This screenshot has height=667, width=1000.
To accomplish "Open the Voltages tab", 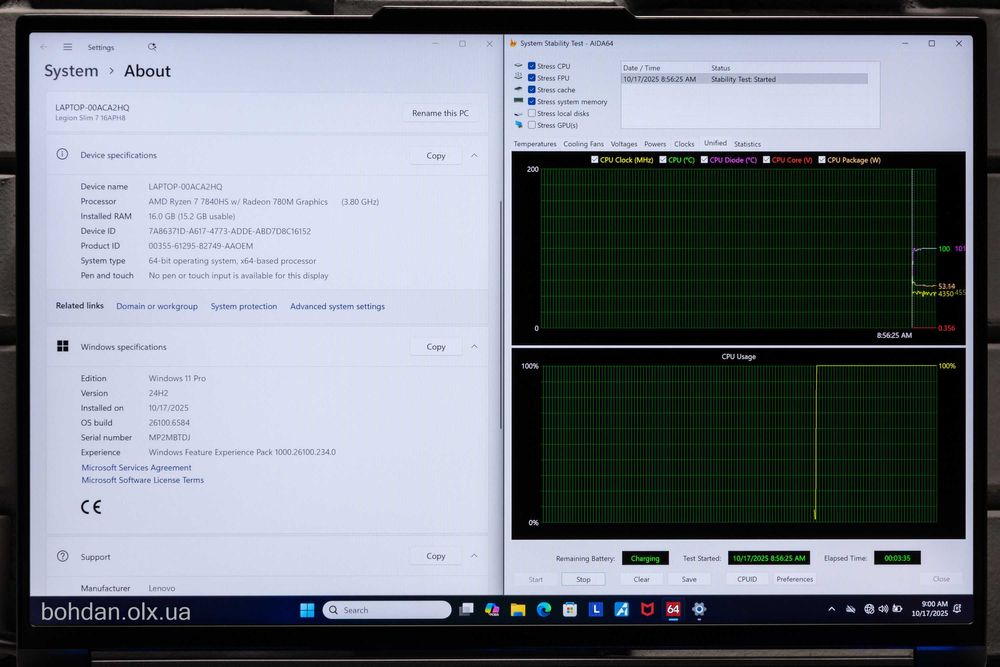I will 624,143.
